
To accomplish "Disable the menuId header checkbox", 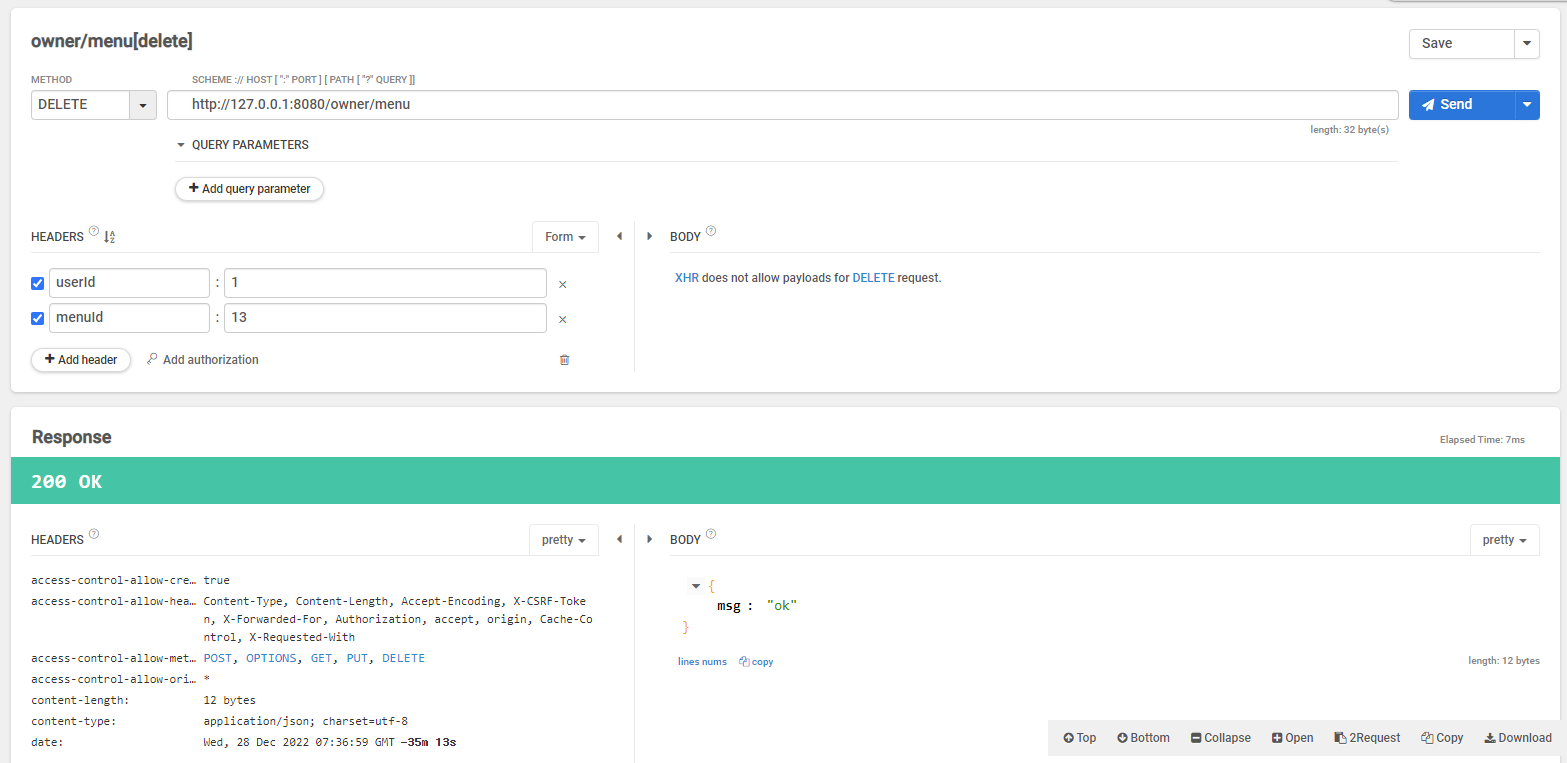I will 38,319.
